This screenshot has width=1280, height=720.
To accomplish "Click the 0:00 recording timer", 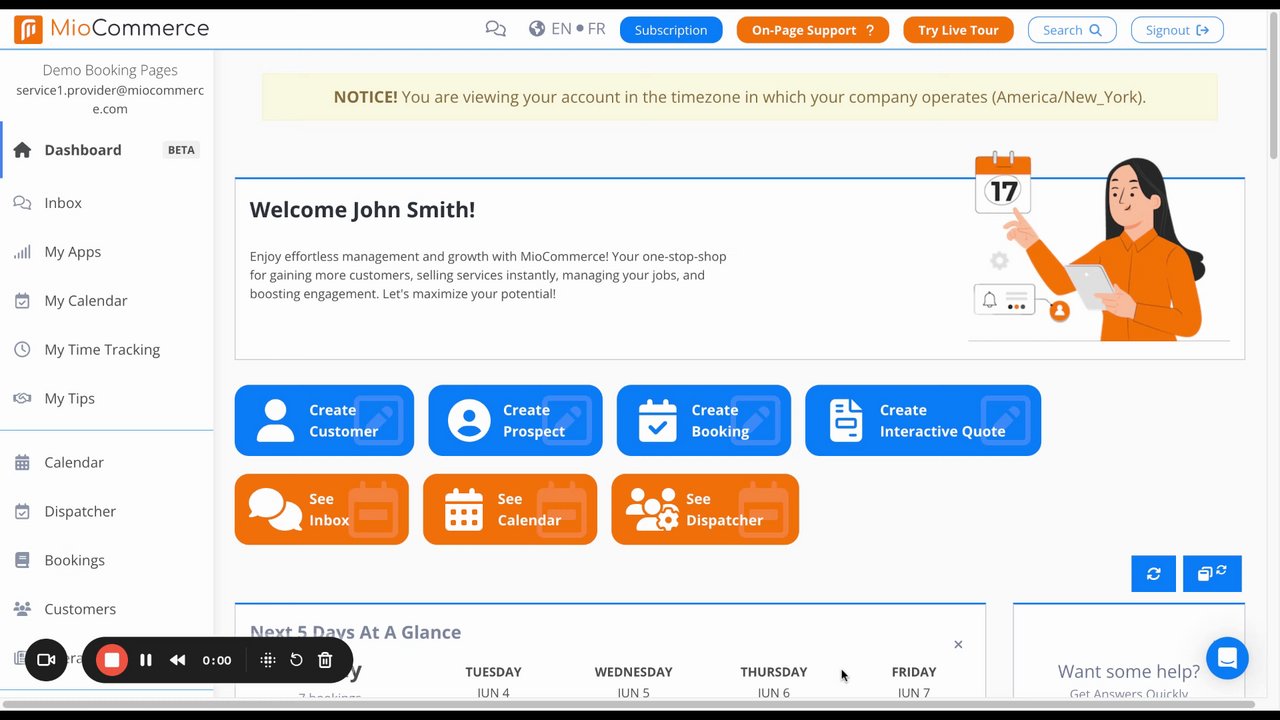I will (217, 660).
